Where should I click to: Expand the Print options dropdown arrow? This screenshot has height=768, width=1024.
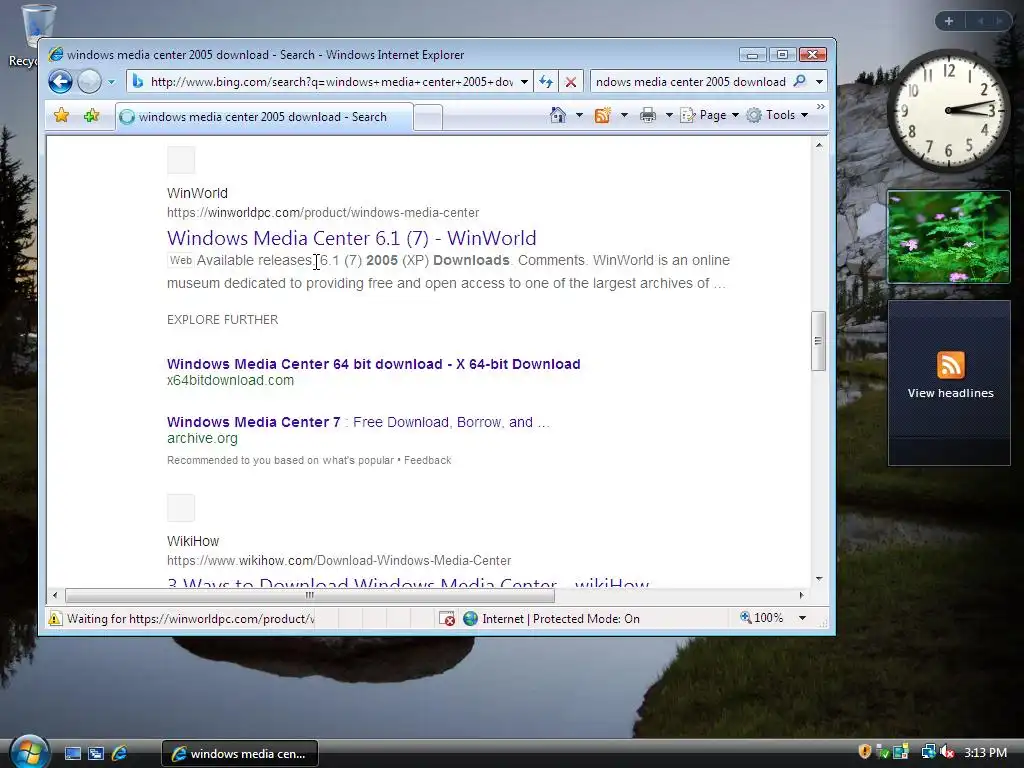coord(669,115)
